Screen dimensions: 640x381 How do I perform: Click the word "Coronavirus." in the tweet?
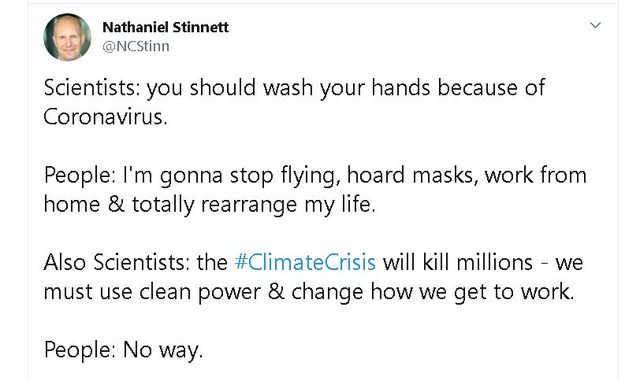tap(105, 117)
